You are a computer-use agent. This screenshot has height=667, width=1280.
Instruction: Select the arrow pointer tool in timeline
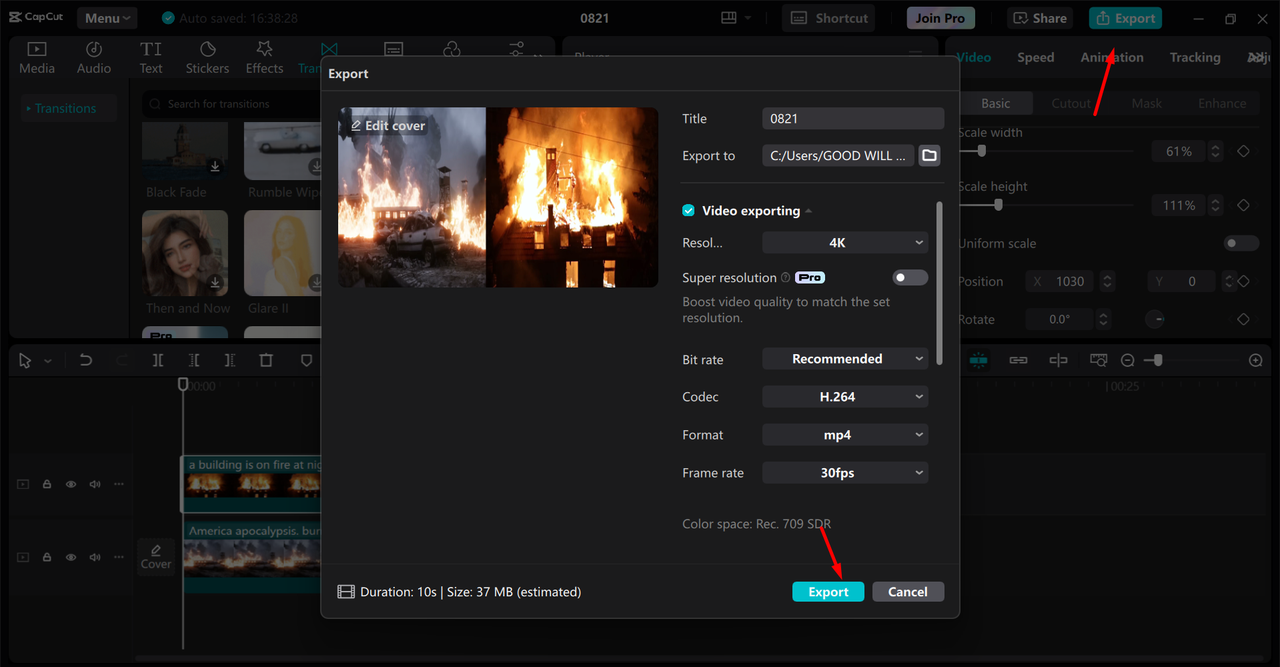(26, 360)
